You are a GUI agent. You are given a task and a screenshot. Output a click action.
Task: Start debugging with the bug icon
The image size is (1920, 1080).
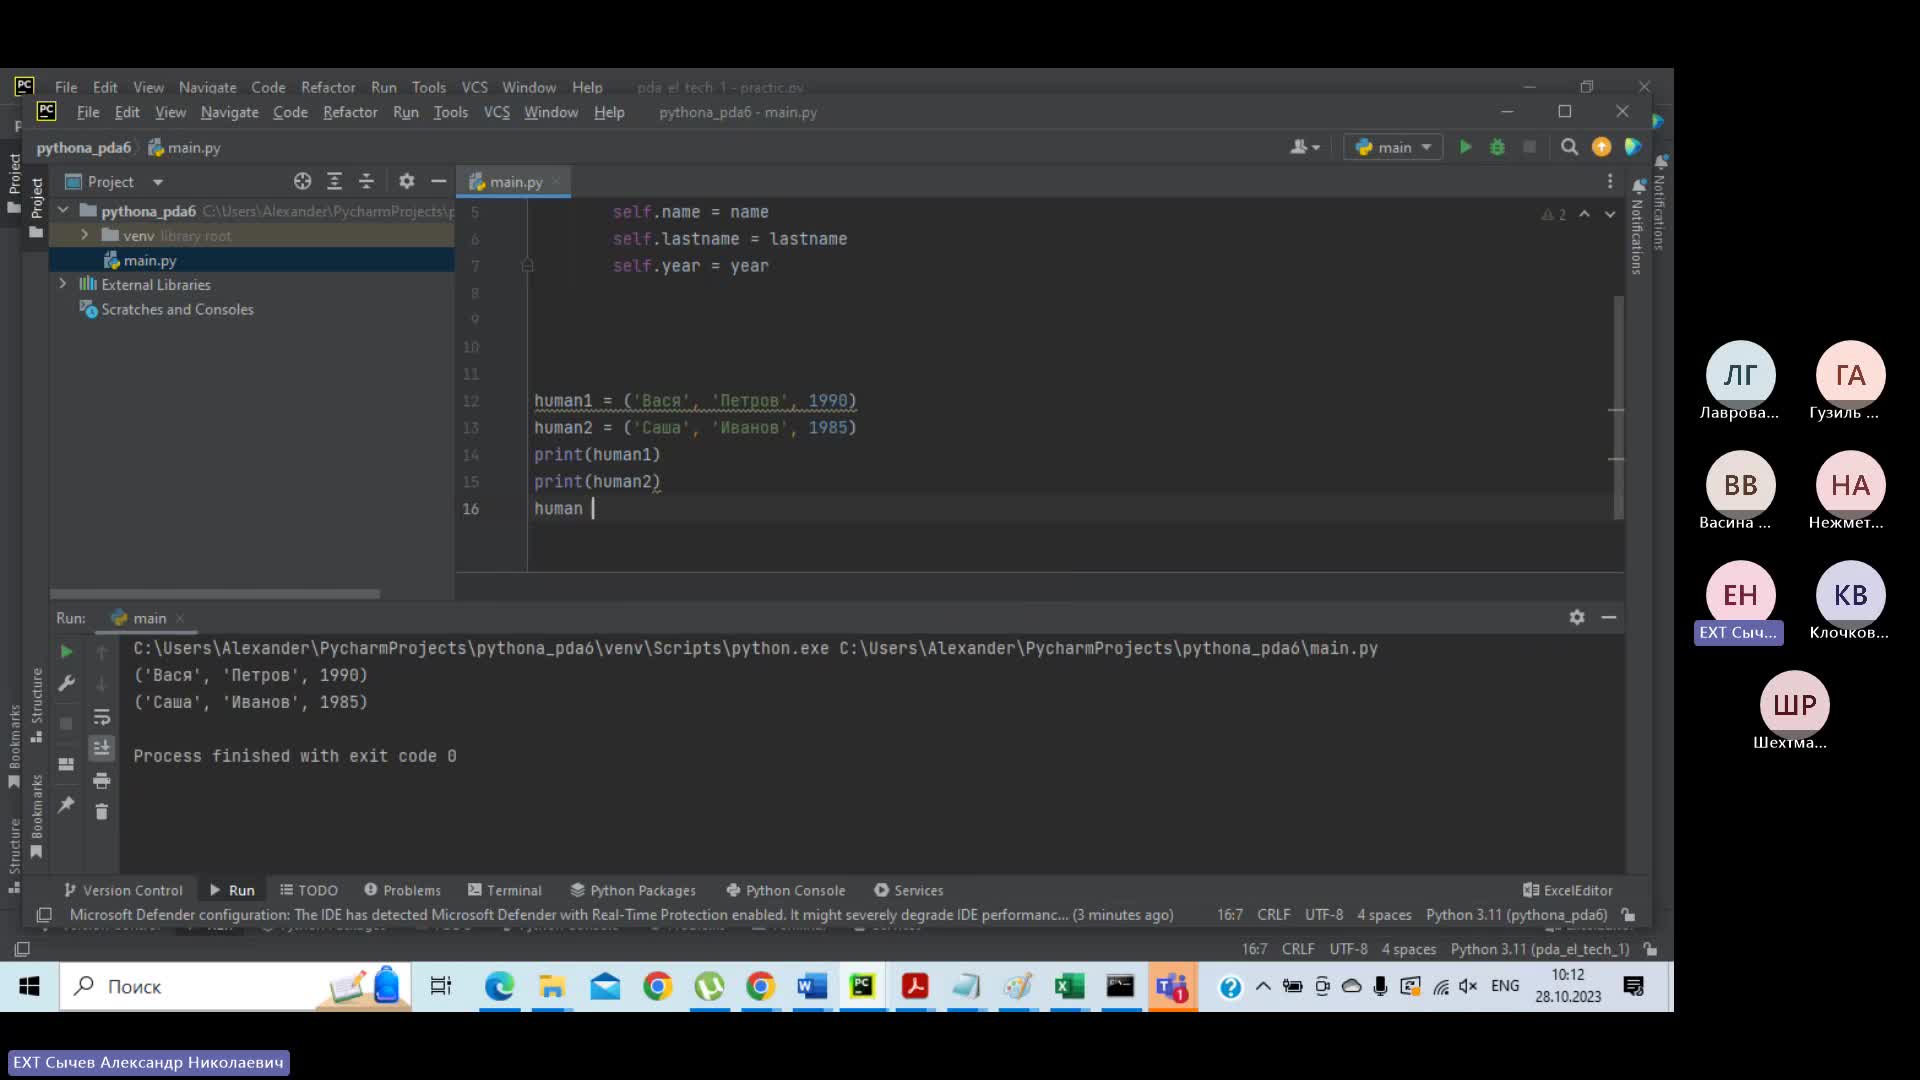click(x=1497, y=147)
